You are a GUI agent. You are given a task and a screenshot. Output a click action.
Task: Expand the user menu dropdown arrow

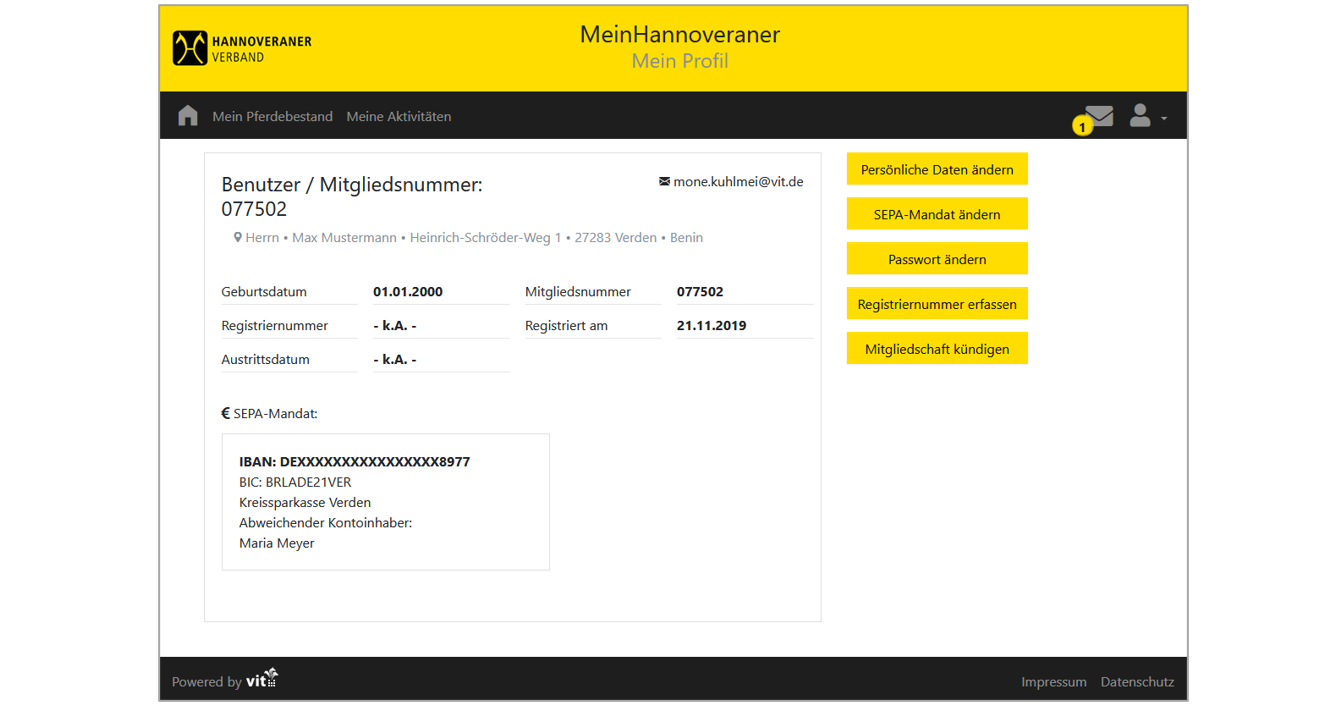[1164, 119]
